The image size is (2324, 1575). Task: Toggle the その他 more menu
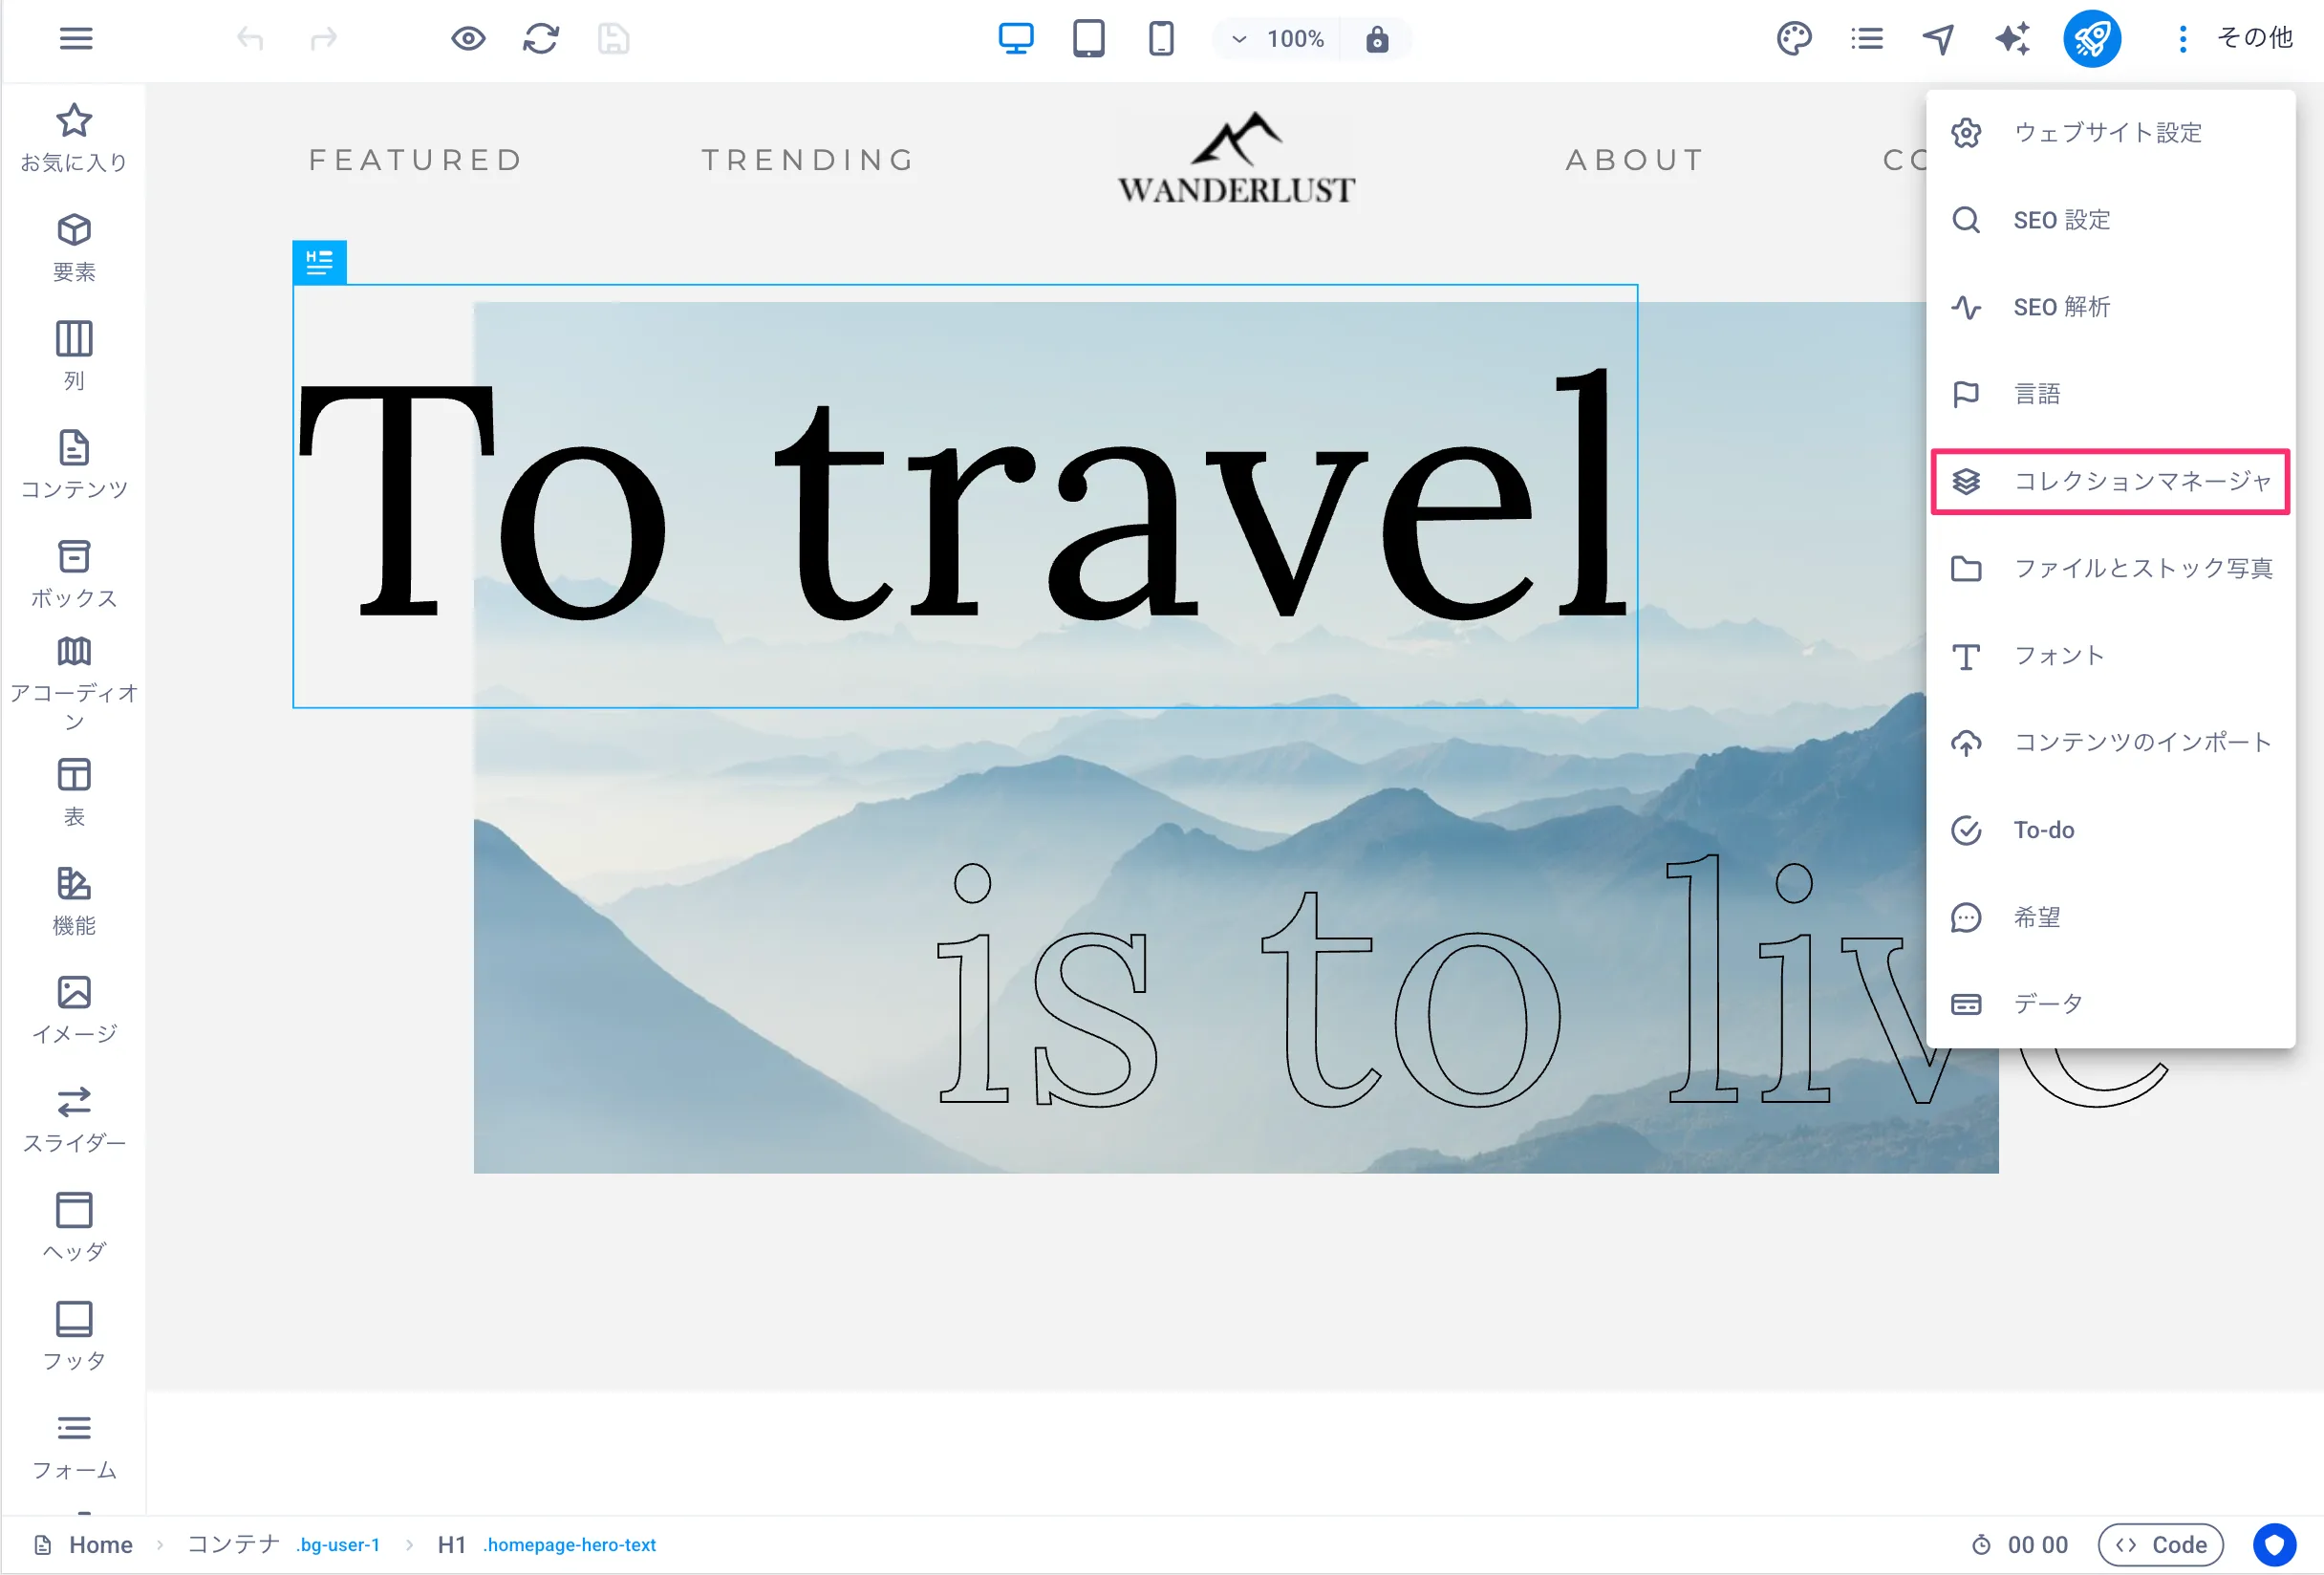(x=2235, y=38)
